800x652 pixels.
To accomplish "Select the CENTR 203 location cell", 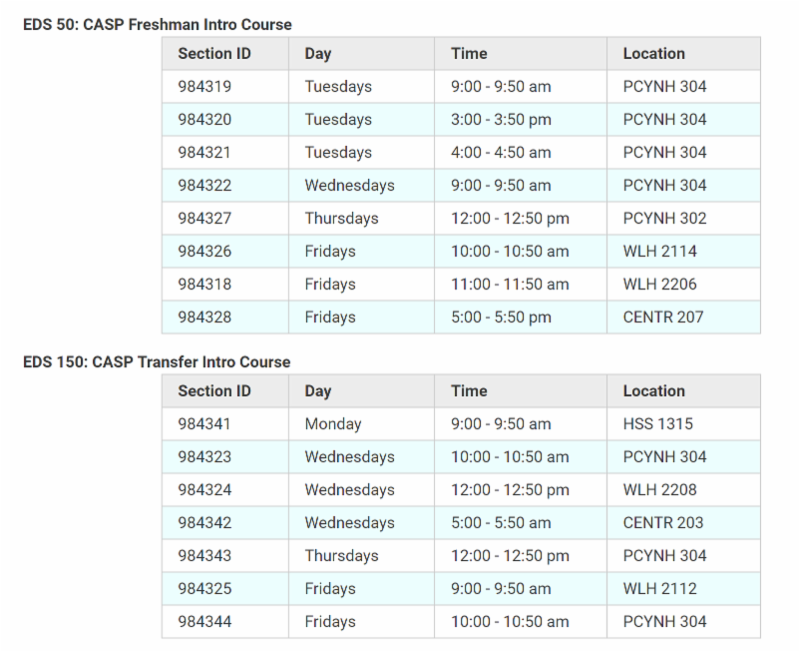I will [x=663, y=523].
